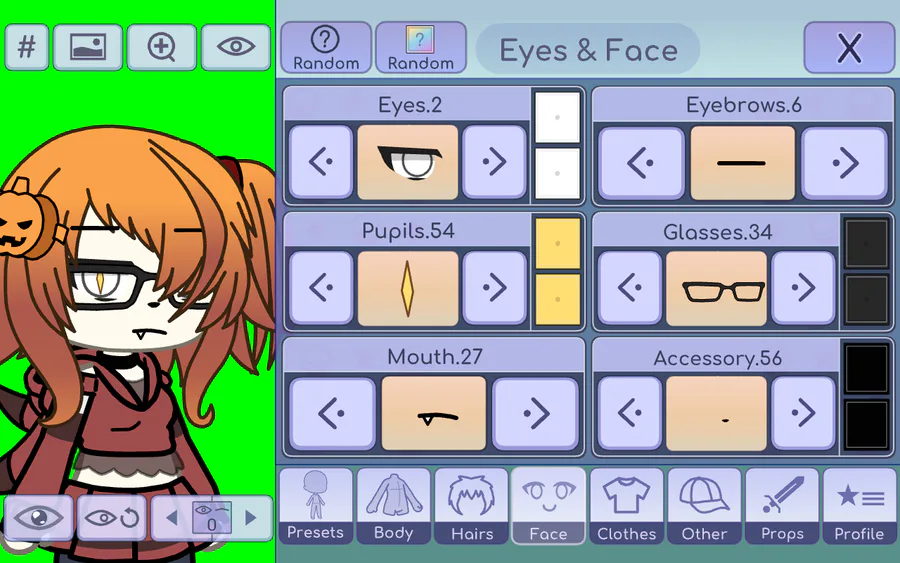Go to next Accessory style arrow
This screenshot has height=563, width=900.
point(803,413)
